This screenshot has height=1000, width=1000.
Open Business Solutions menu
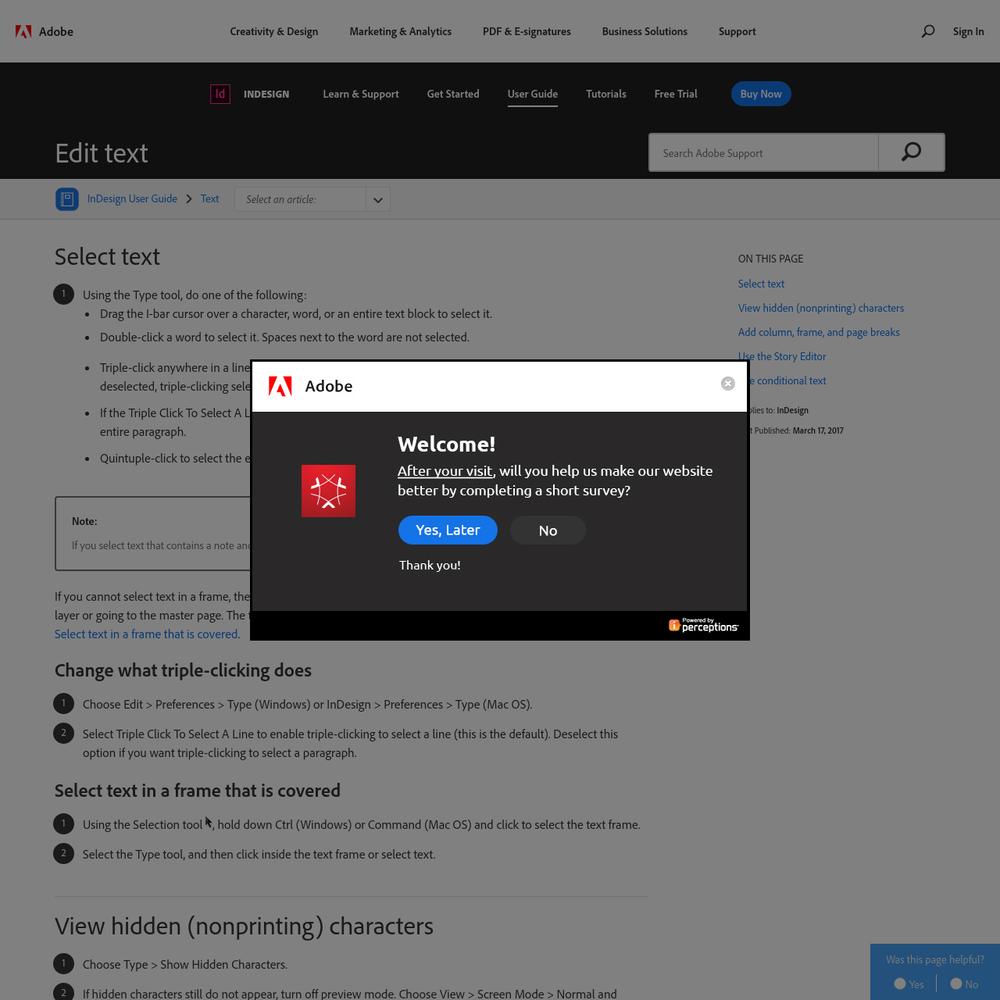point(644,31)
